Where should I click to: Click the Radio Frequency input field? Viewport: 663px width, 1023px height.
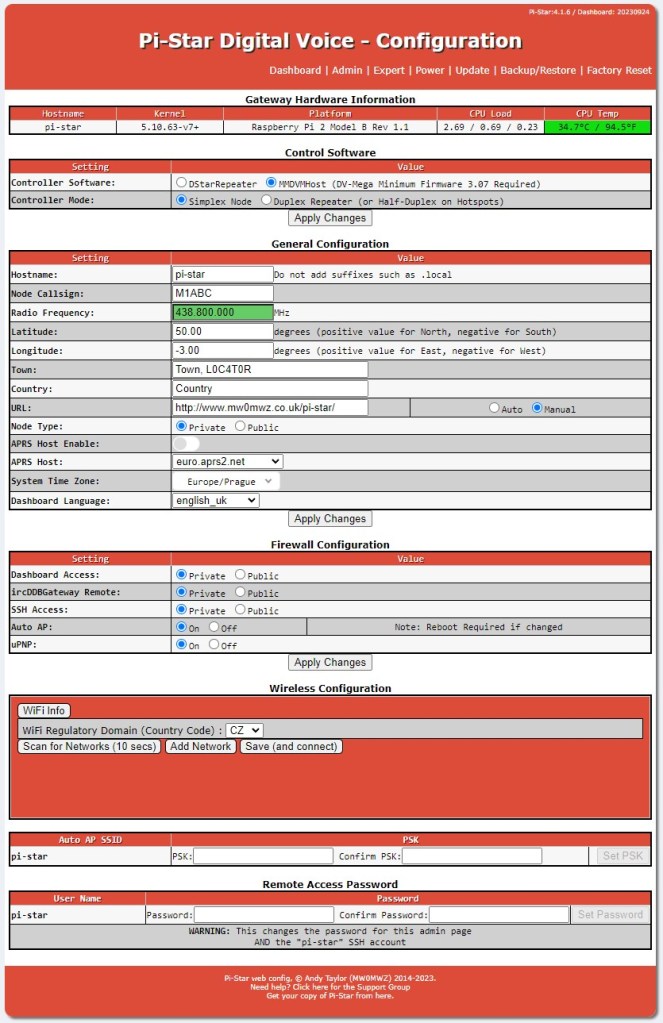[x=222, y=312]
